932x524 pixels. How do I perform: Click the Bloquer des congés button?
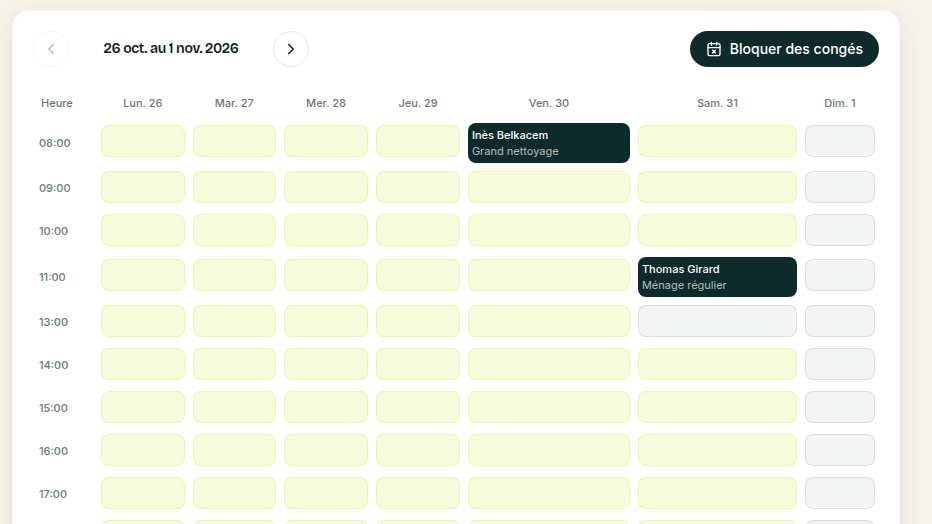pyautogui.click(x=784, y=49)
